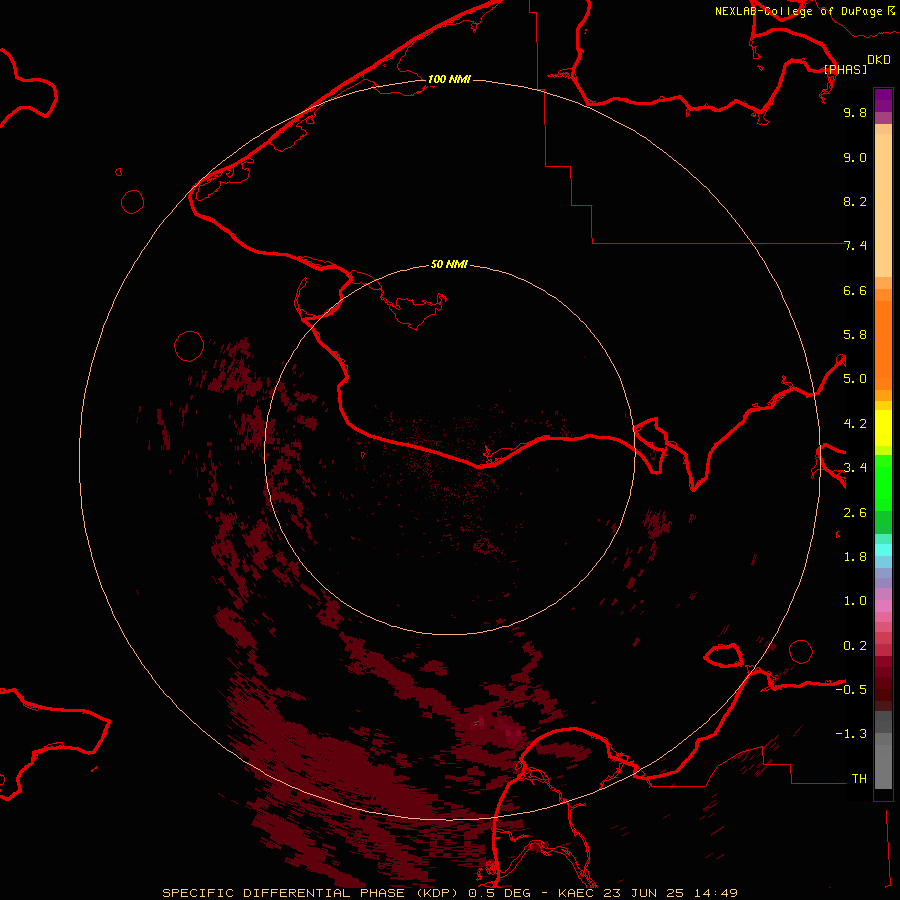
Task: Click the "SPECIFIC DIFFERENTIAL PHASE (KDP)" product title
Action: (x=311, y=893)
